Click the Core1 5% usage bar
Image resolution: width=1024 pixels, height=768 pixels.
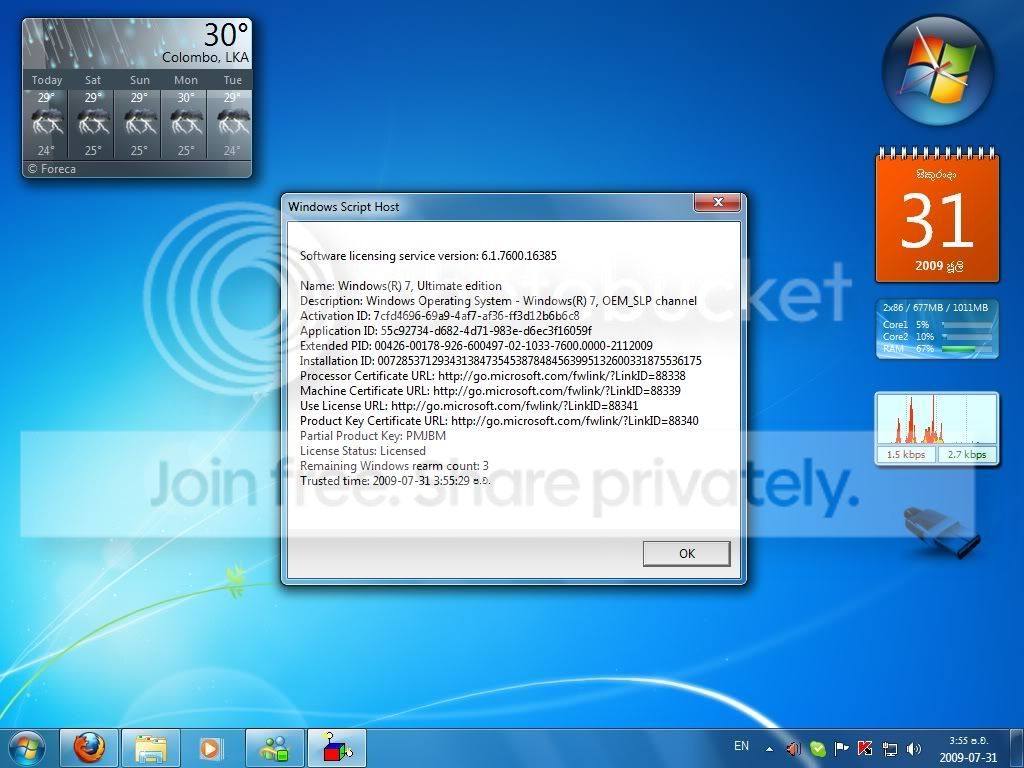(x=967, y=325)
